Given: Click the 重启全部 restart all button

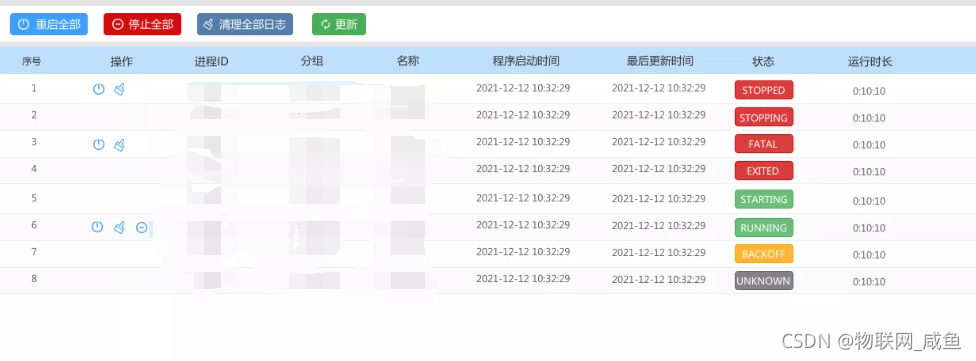Looking at the screenshot, I should point(49,24).
